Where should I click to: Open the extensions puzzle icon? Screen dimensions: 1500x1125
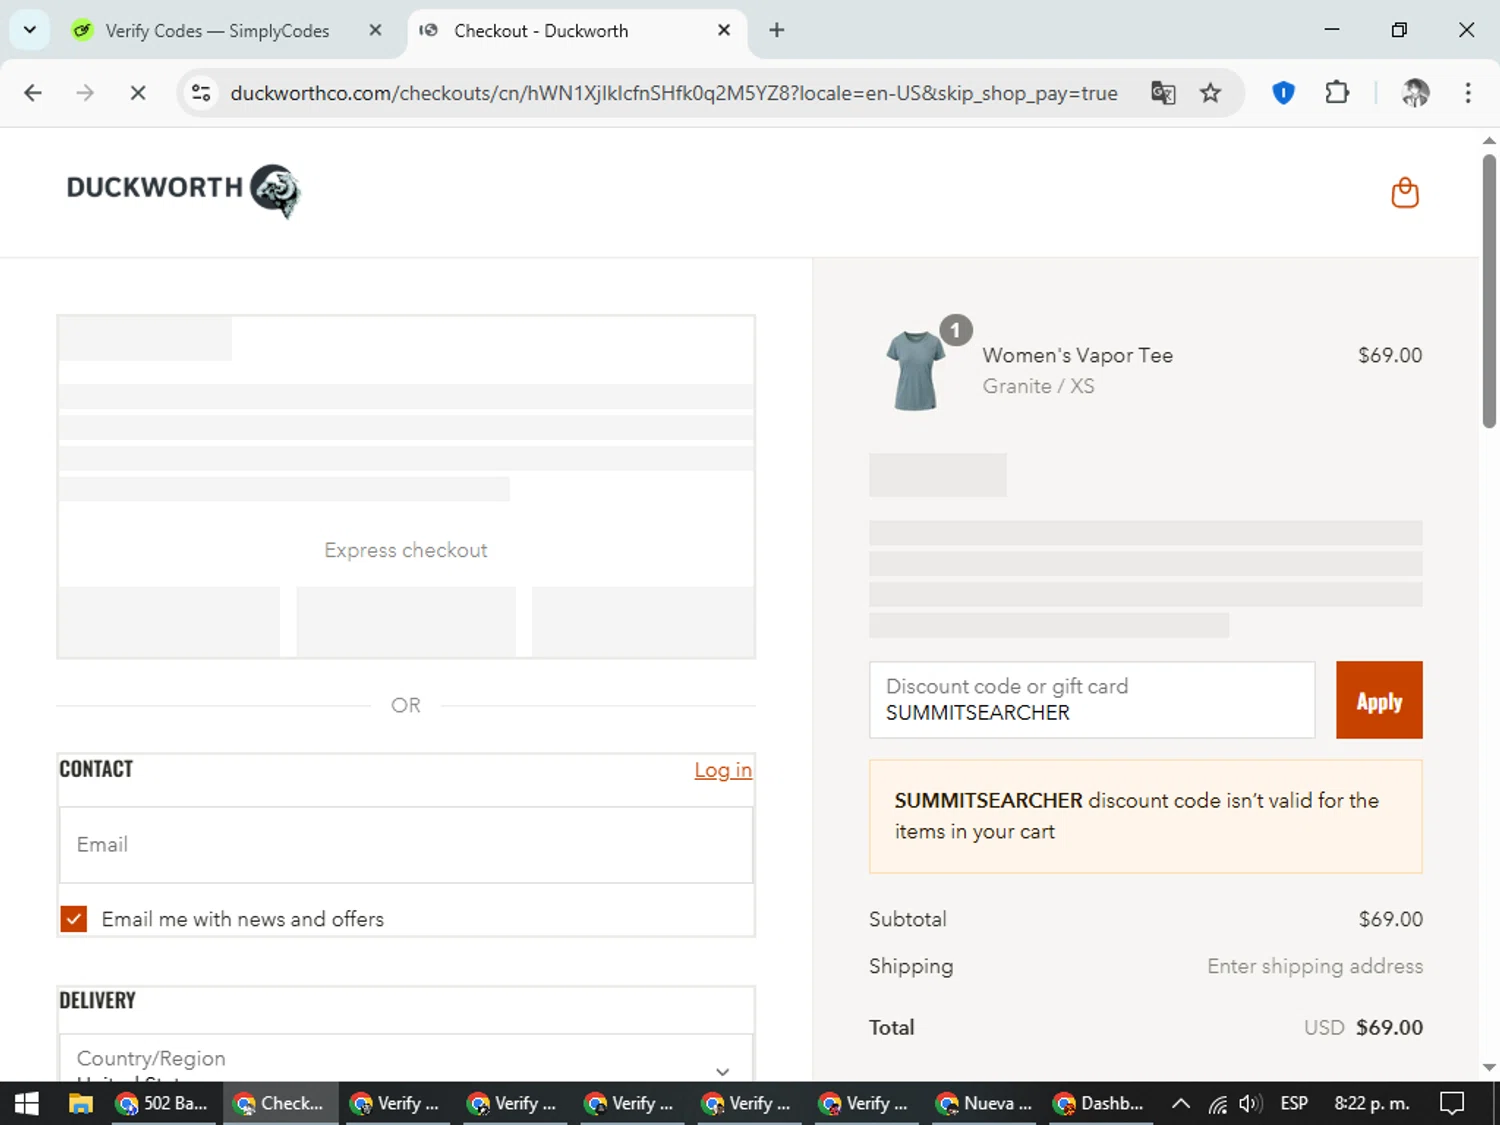(x=1337, y=93)
